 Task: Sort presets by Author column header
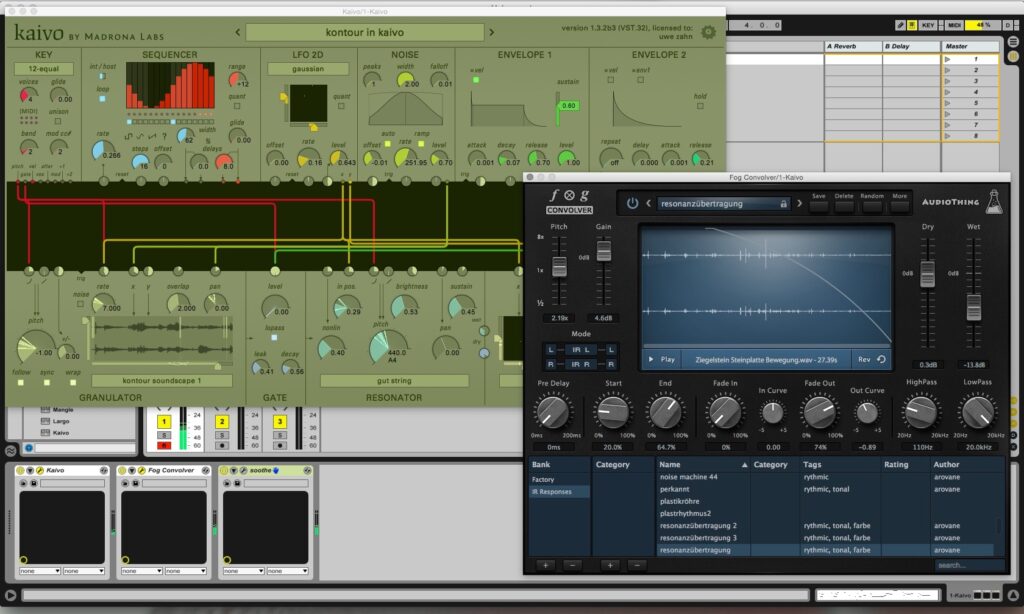(x=967, y=464)
